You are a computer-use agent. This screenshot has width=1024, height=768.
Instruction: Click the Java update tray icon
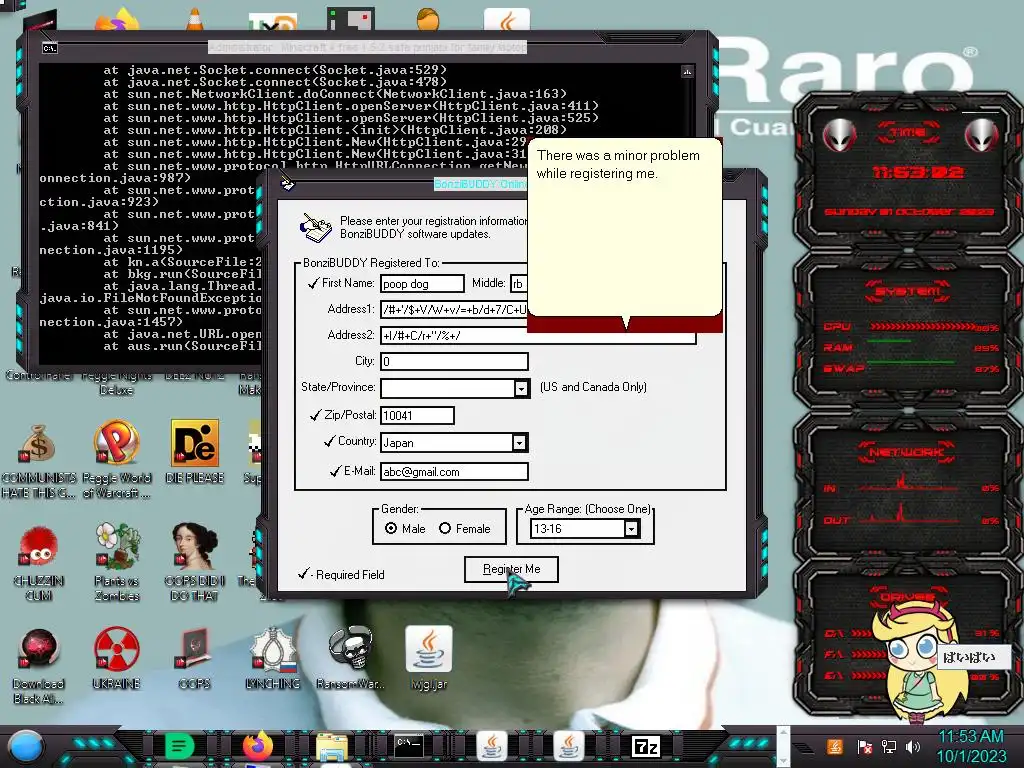835,746
